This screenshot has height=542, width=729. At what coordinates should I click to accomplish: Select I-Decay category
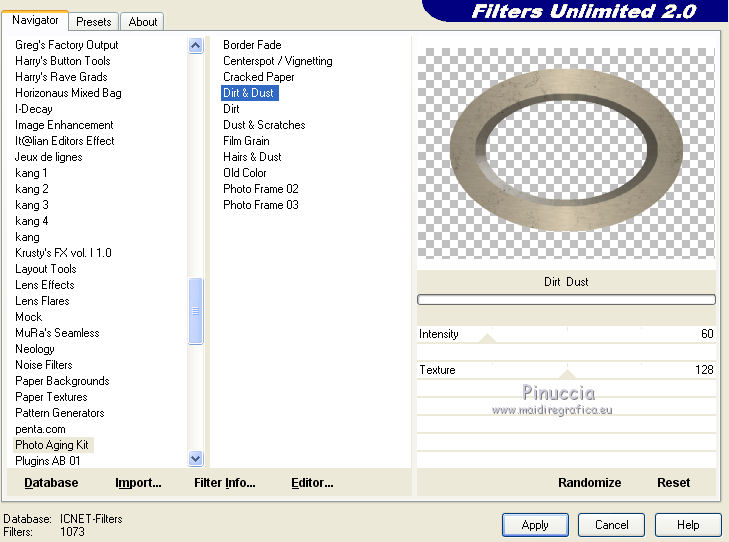[x=33, y=109]
